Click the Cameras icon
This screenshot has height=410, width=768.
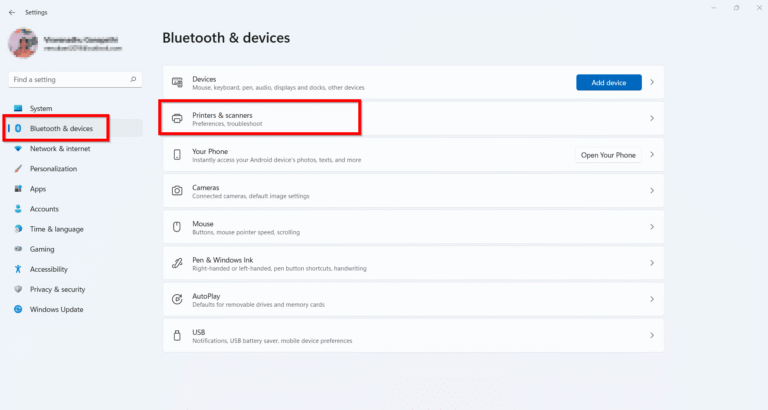click(177, 190)
